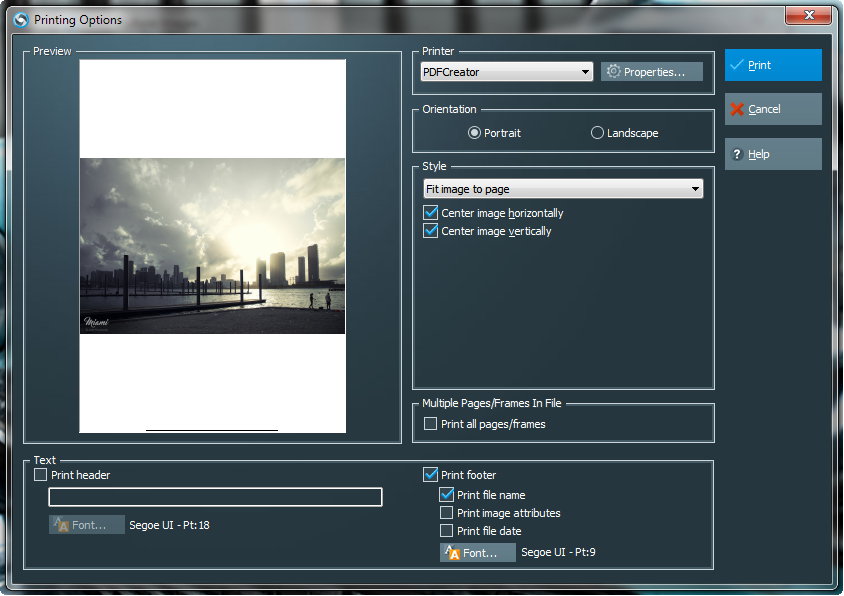Uncheck Center image vertically

431,231
